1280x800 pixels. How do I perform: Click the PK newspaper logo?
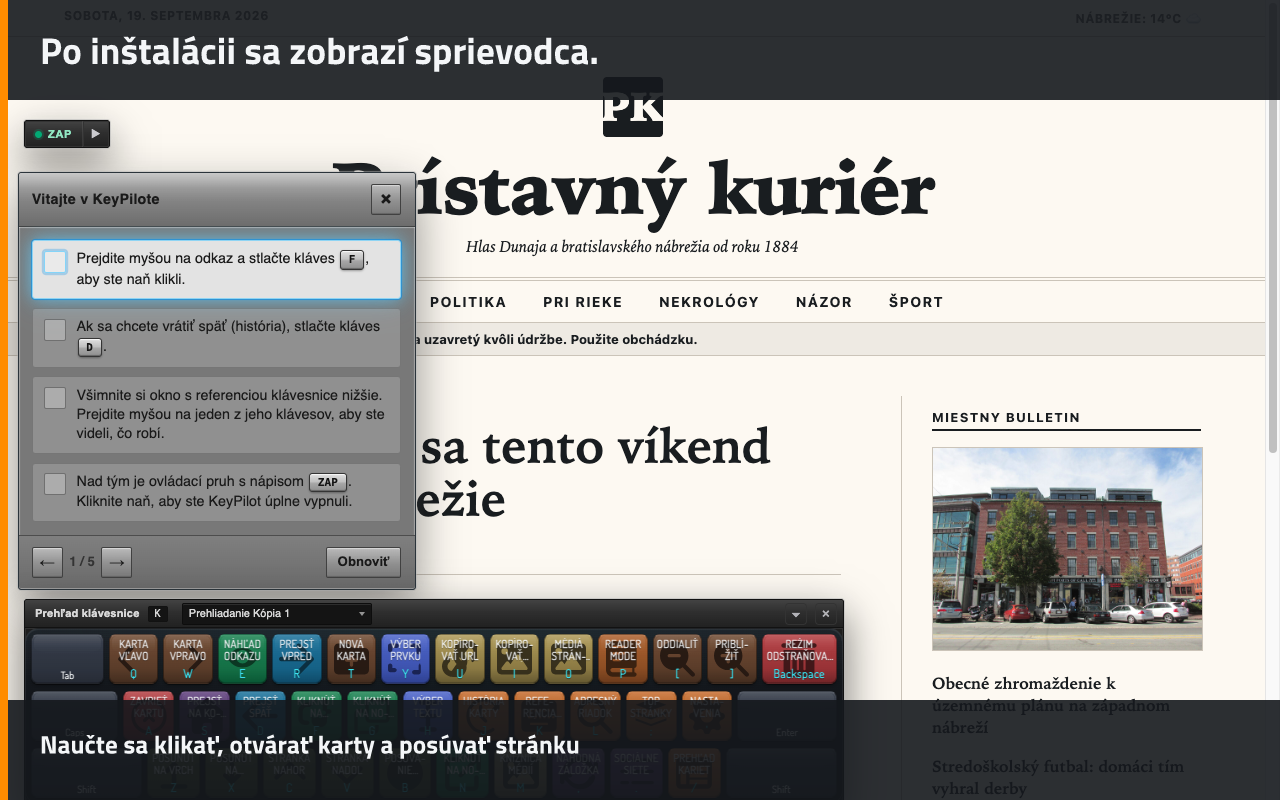point(633,107)
